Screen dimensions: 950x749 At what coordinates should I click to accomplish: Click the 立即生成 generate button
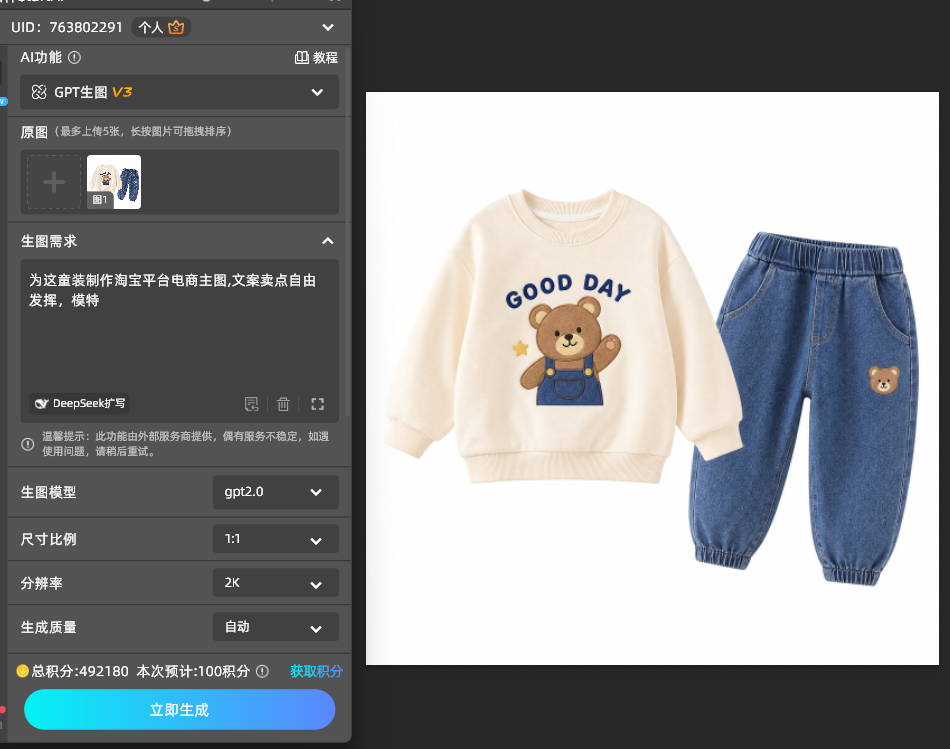(x=179, y=710)
